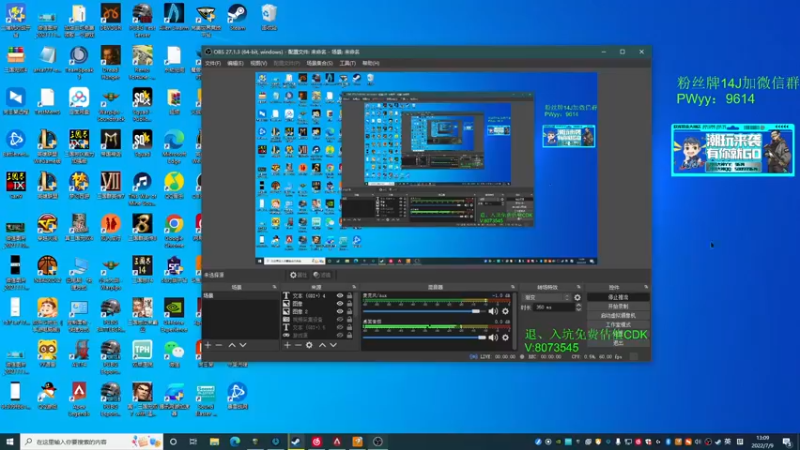Open the QQ音乐 desktop shortcut
The height and width of the screenshot is (450, 800).
click(x=174, y=185)
